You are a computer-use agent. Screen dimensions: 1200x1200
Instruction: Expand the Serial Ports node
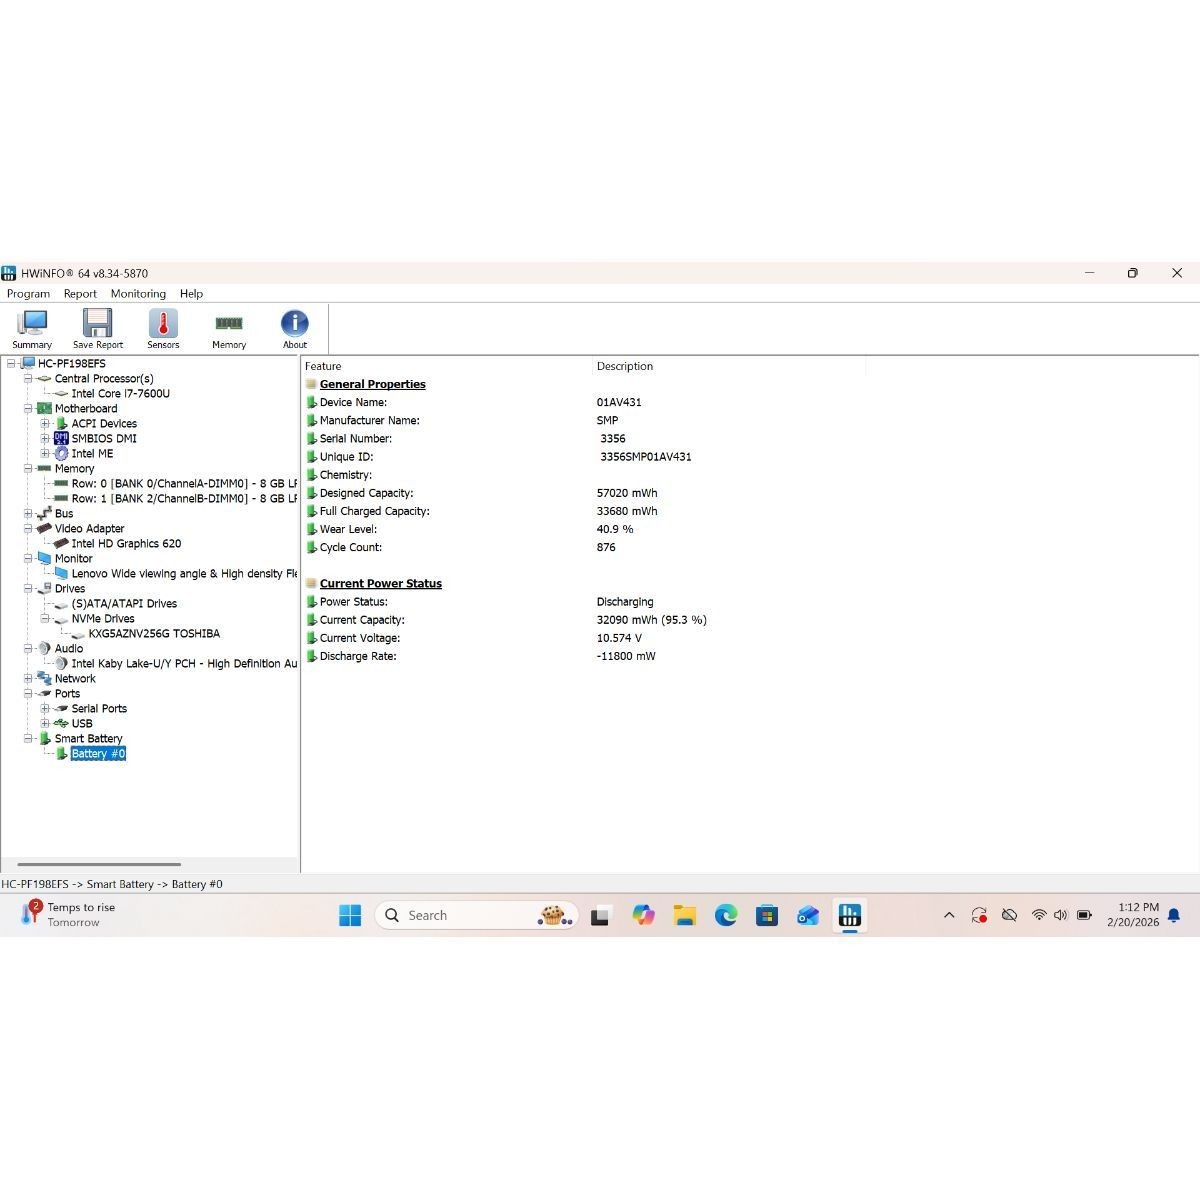tap(45, 708)
